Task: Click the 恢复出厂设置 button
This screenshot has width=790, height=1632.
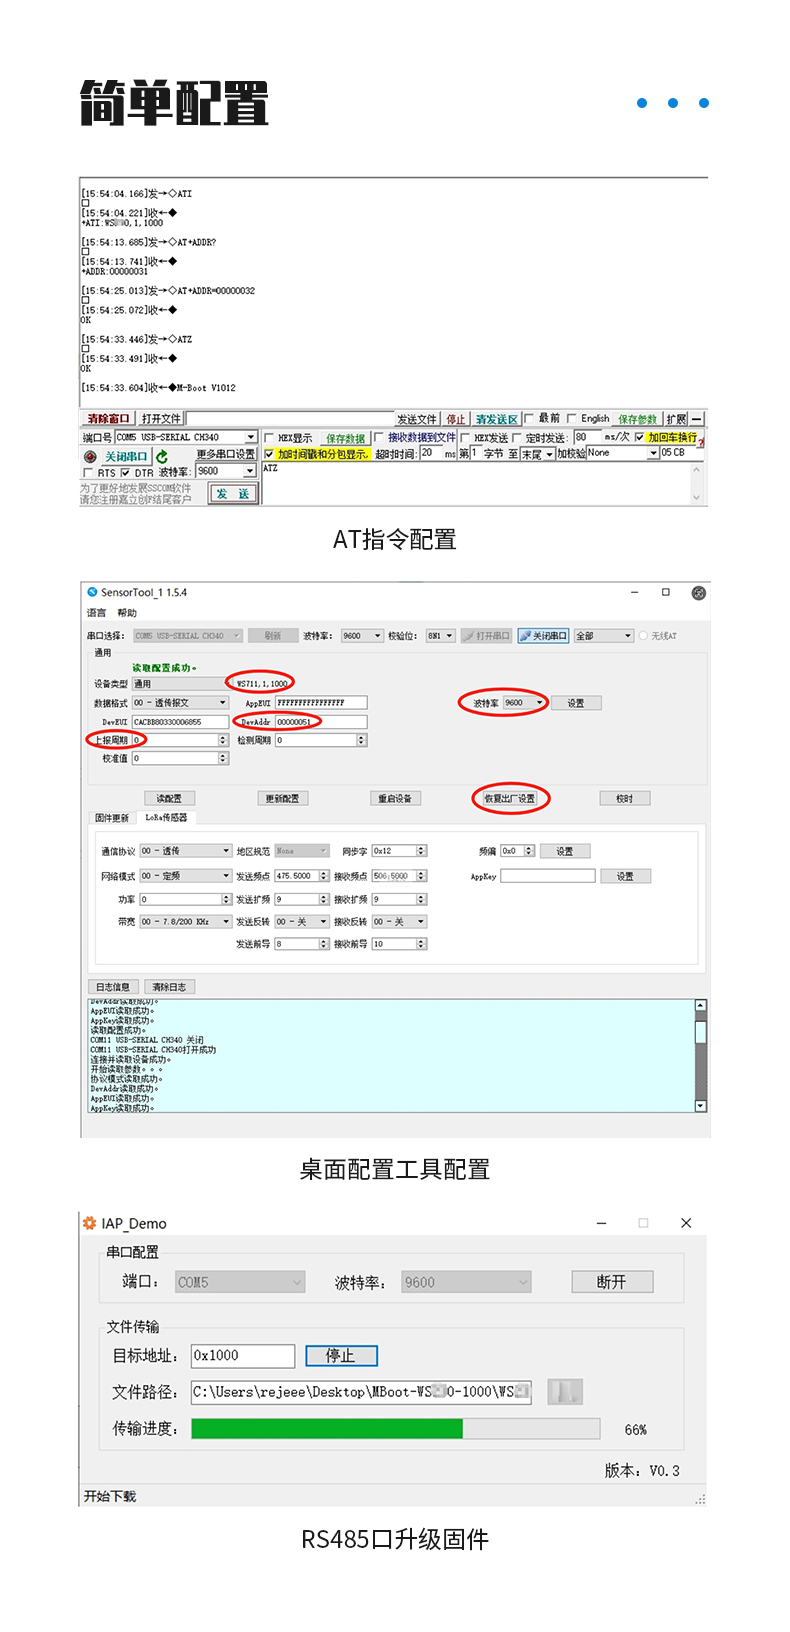Action: tap(510, 798)
